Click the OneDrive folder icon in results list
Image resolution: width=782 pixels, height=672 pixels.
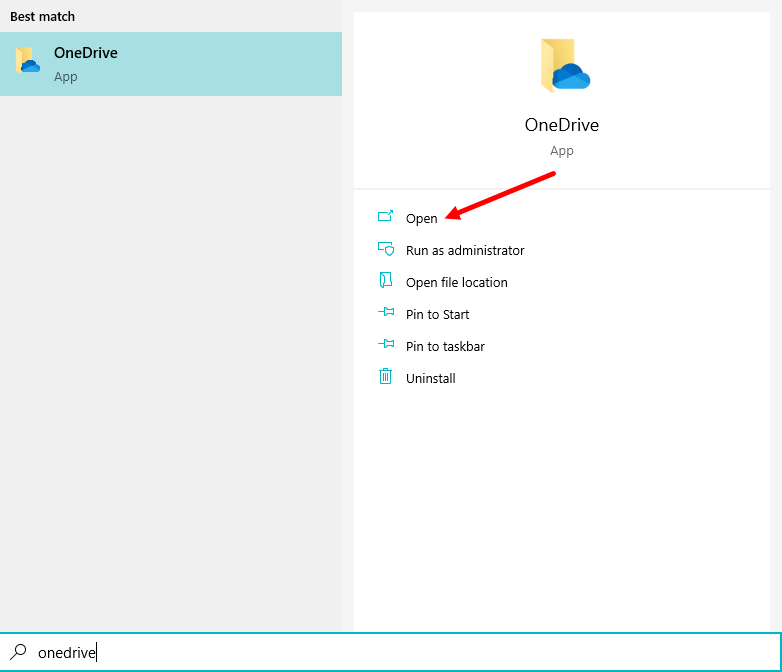(x=27, y=61)
